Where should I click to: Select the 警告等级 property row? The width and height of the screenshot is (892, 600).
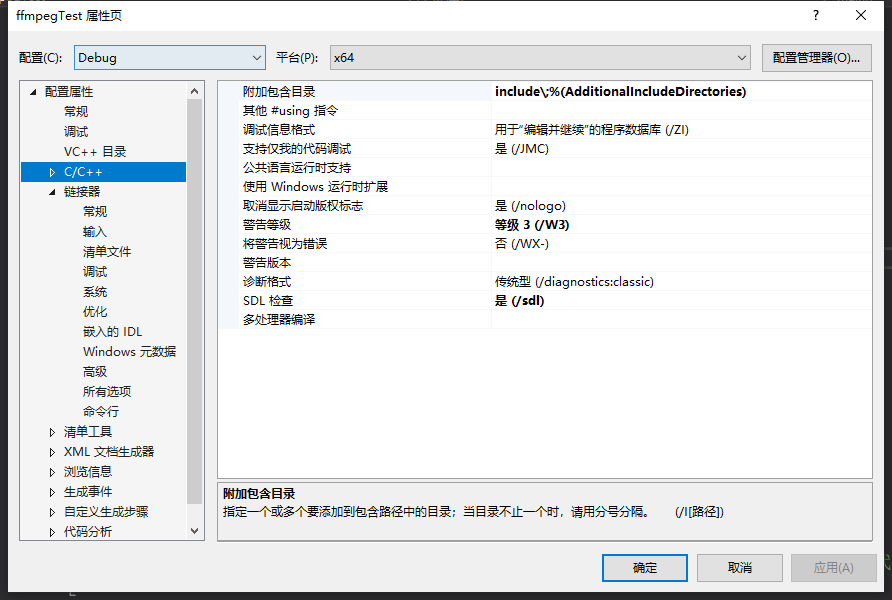click(545, 225)
